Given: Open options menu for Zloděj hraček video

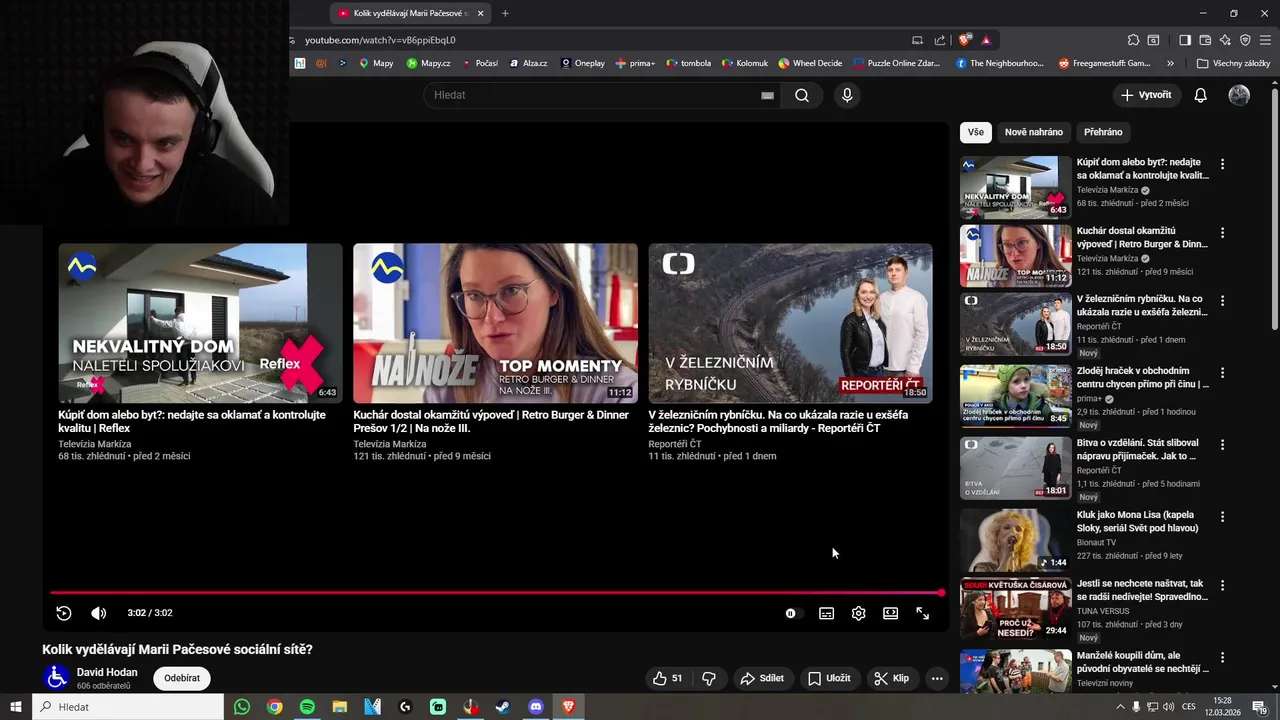Looking at the screenshot, I should pos(1222,373).
